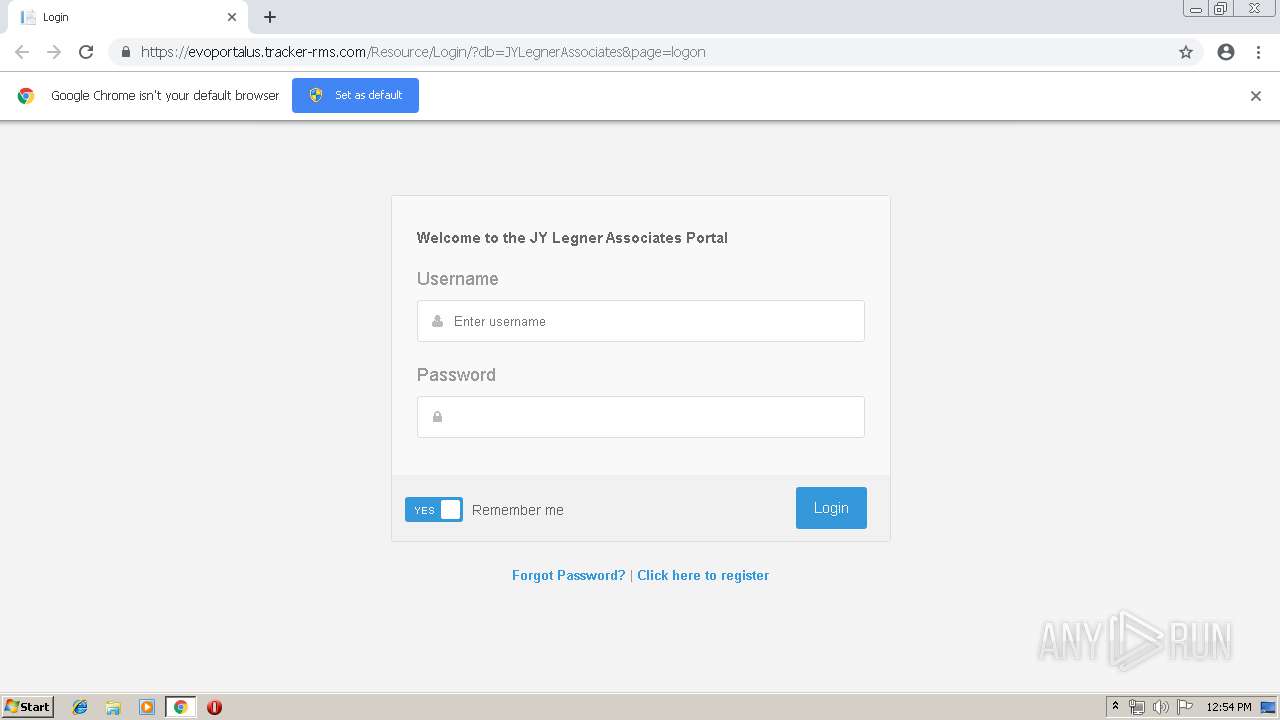Click the Google Chrome isn't your default browser message
The height and width of the screenshot is (720, 1280).
165,96
